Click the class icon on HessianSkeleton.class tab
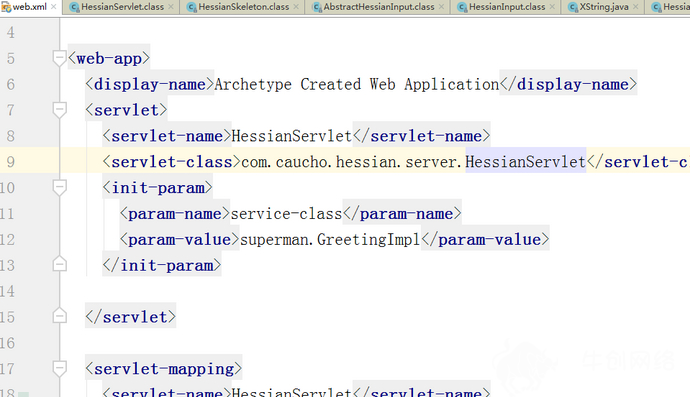Screen dimensions: 694x397 (191, 7)
